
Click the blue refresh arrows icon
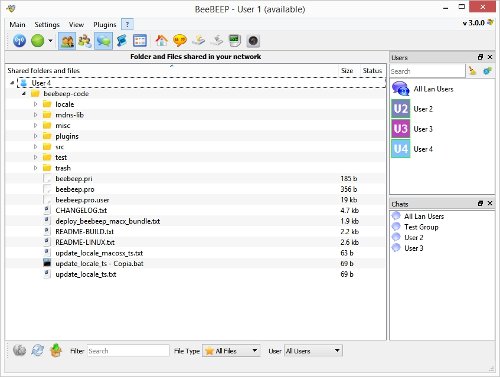point(38,350)
